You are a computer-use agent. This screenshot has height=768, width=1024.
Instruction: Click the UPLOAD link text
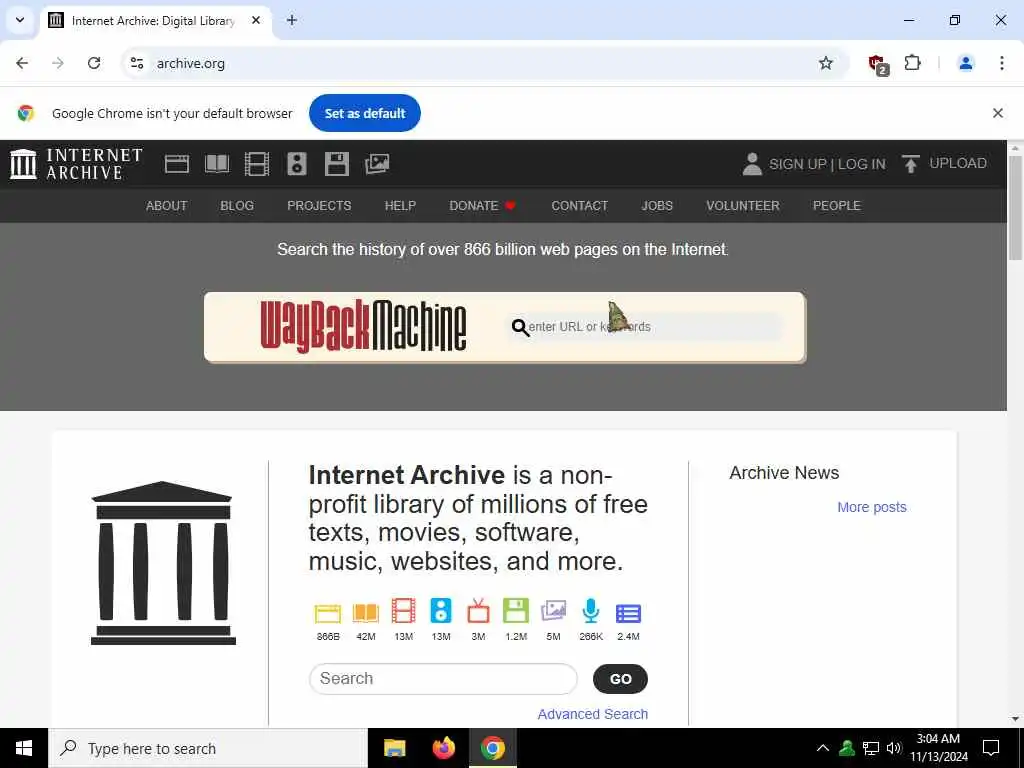(958, 163)
